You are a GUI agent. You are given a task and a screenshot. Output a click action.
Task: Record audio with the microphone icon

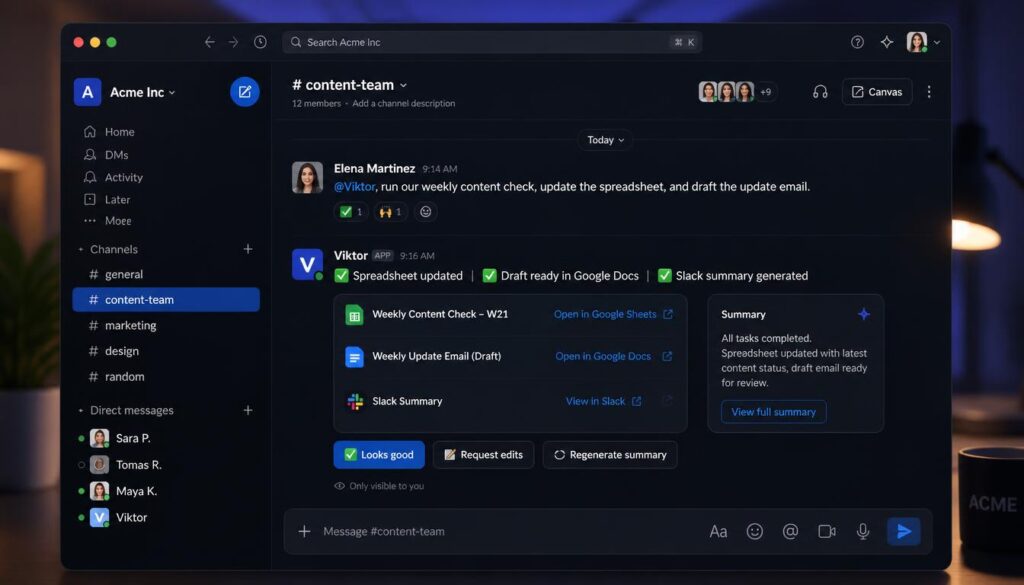(863, 531)
